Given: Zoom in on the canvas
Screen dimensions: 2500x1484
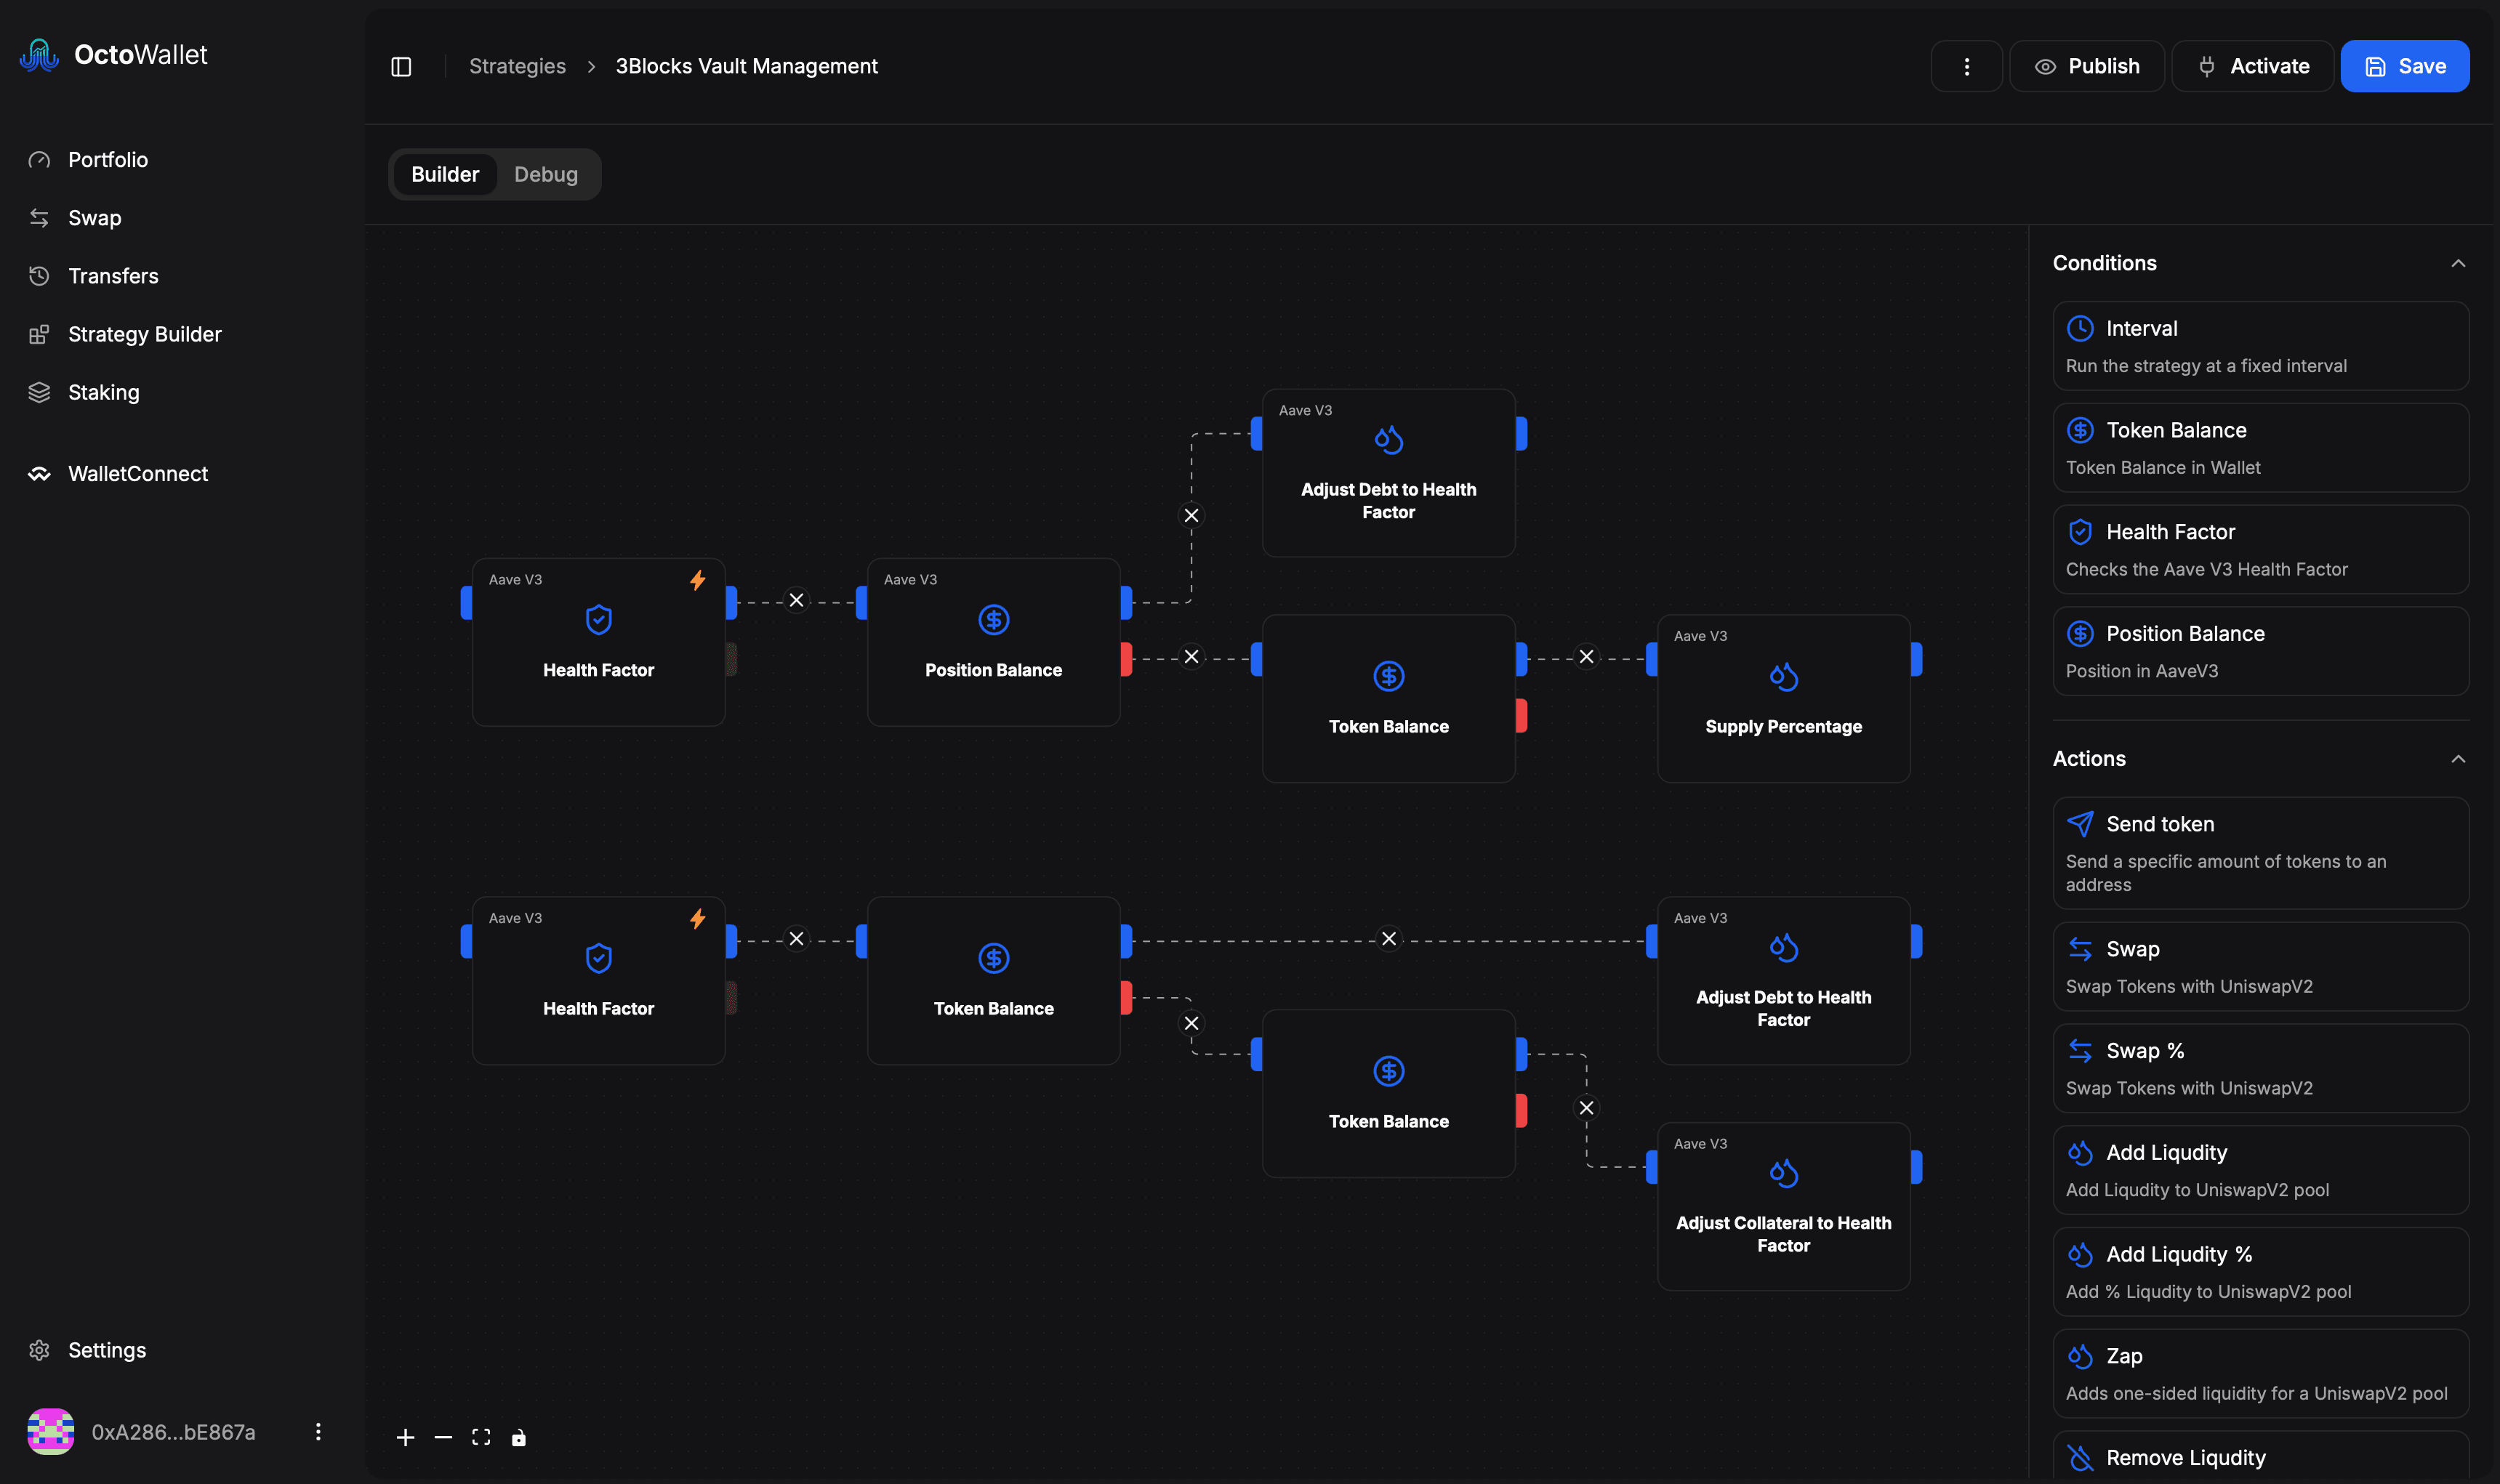Looking at the screenshot, I should (x=405, y=1437).
